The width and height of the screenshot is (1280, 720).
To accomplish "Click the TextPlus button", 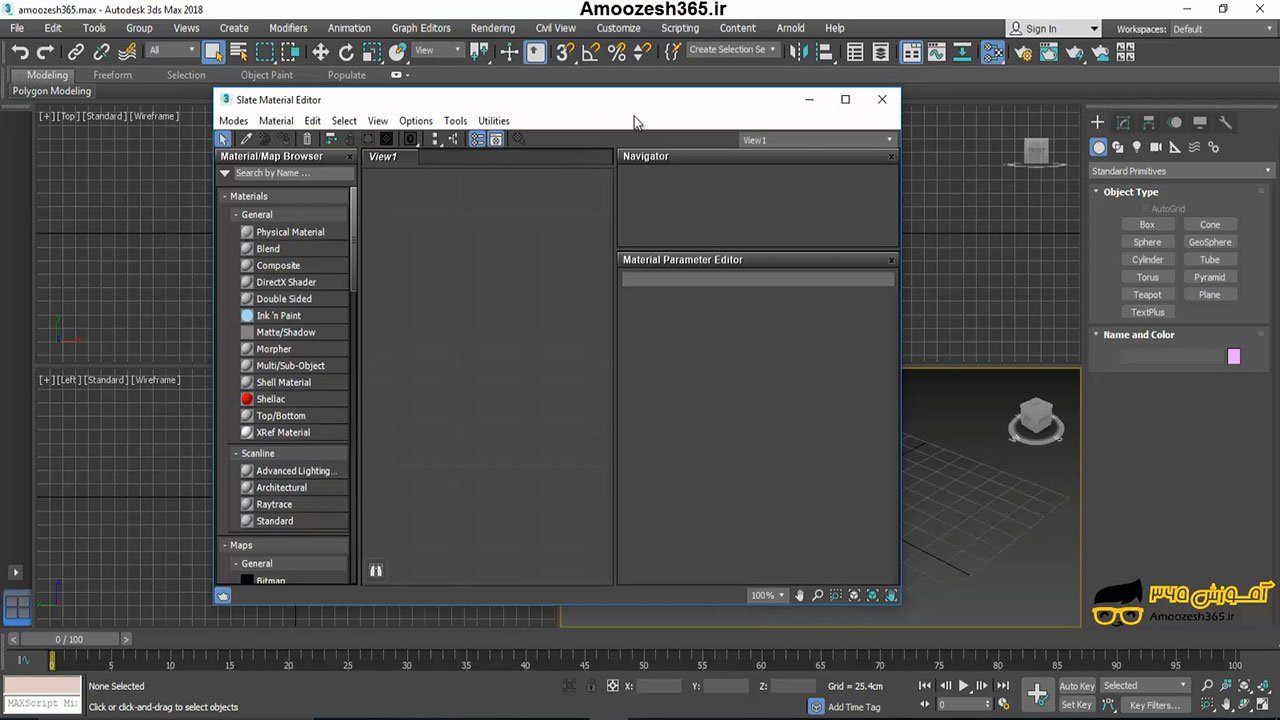I will [x=1147, y=312].
